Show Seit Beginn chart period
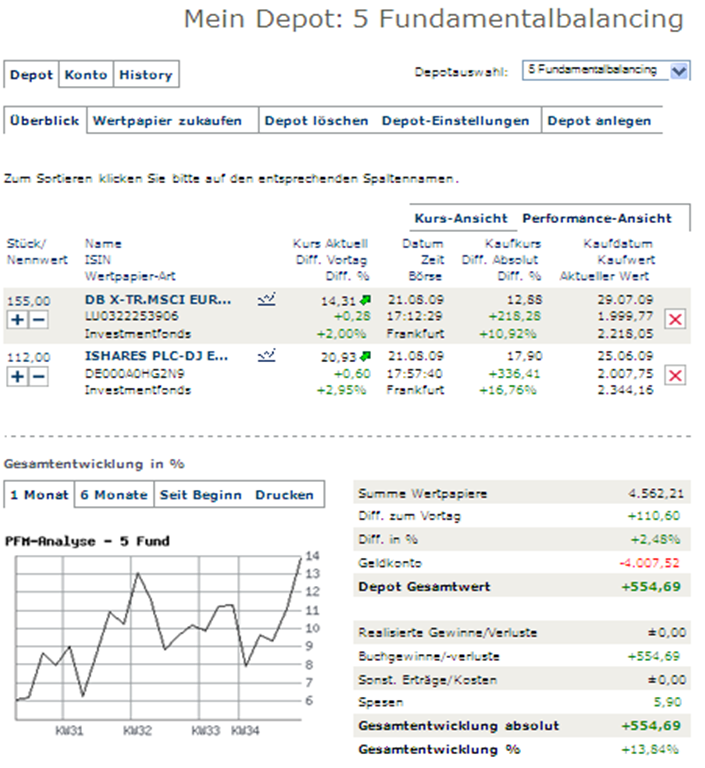This screenshot has width=705, height=768. 201,495
